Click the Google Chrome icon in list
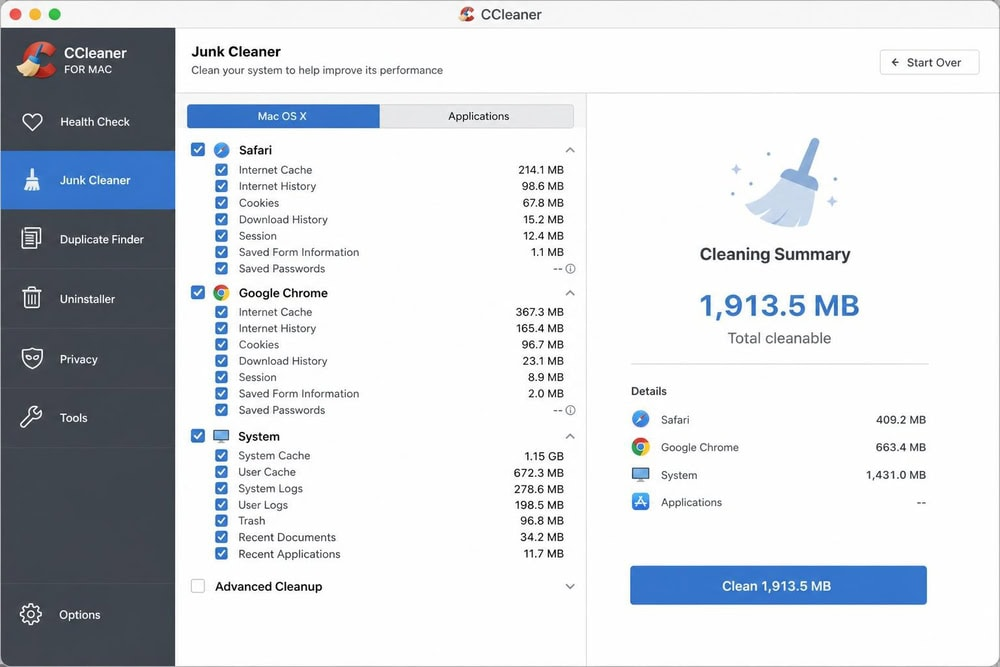Screen dimensions: 1000x667 [221, 293]
